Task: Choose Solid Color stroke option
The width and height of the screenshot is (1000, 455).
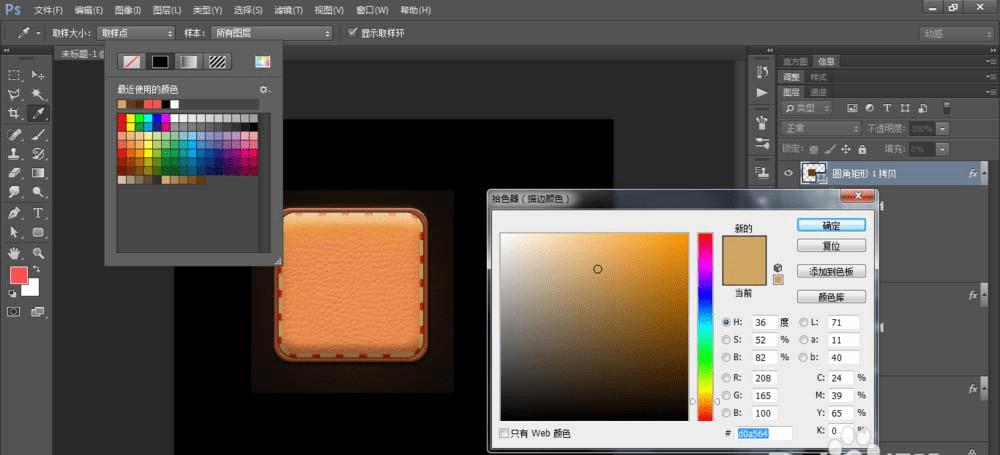Action: (160, 61)
